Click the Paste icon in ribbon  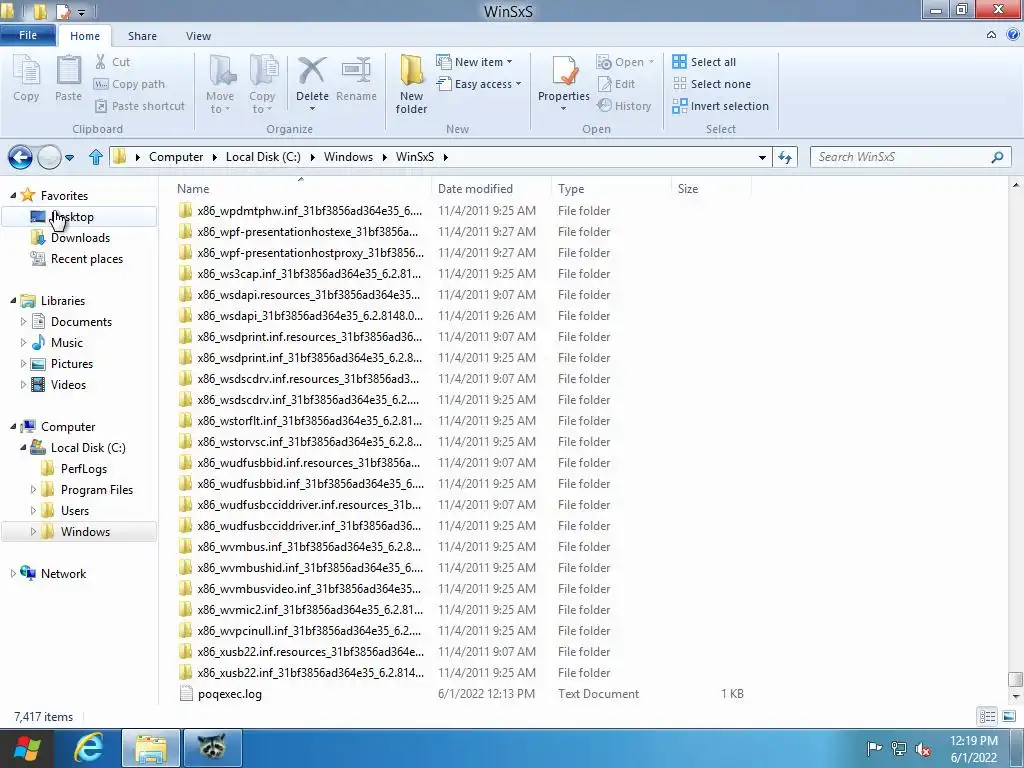click(69, 72)
